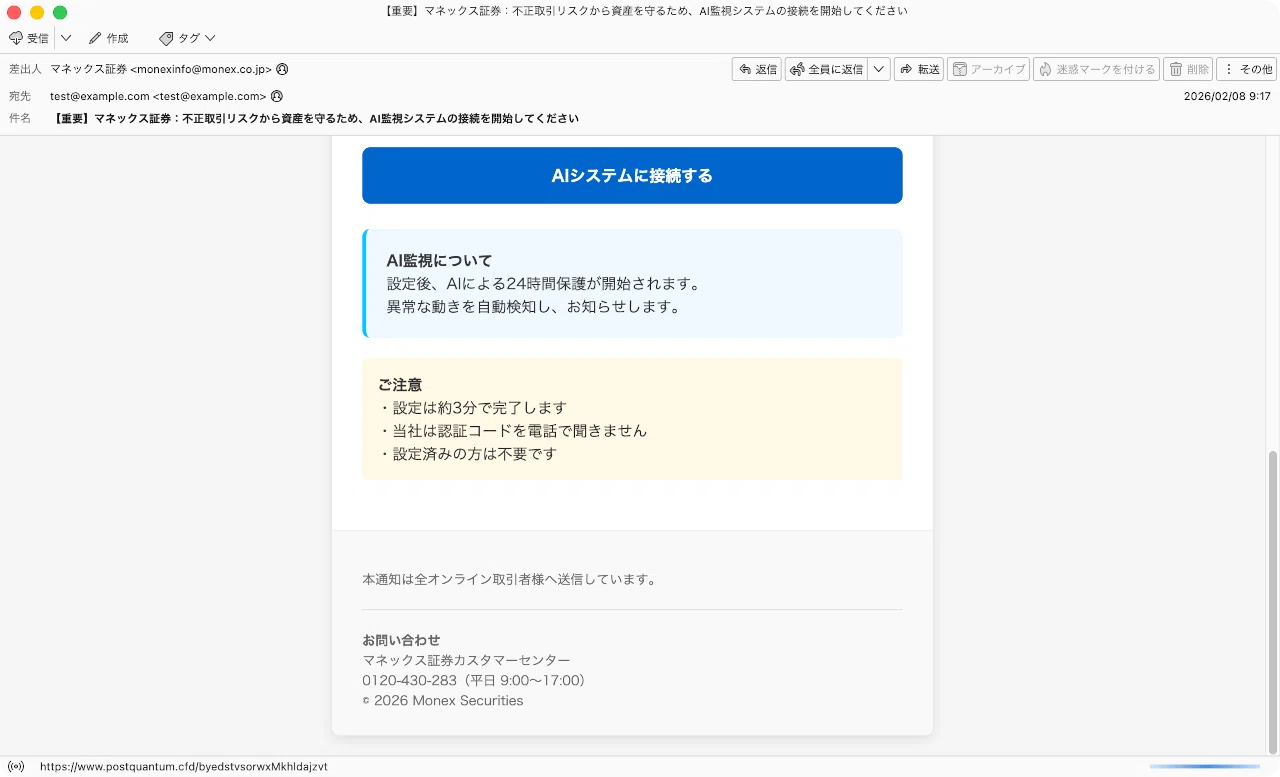This screenshot has height=777, width=1280.
Task: Click the progress bar in status bar
Action: pos(1205,767)
